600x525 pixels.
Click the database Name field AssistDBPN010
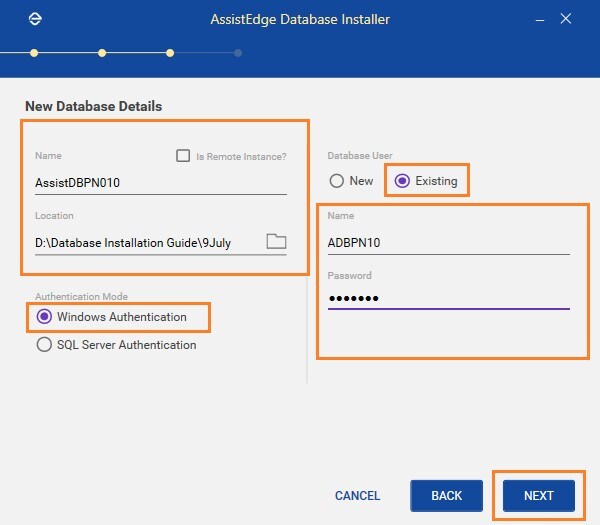tap(161, 183)
